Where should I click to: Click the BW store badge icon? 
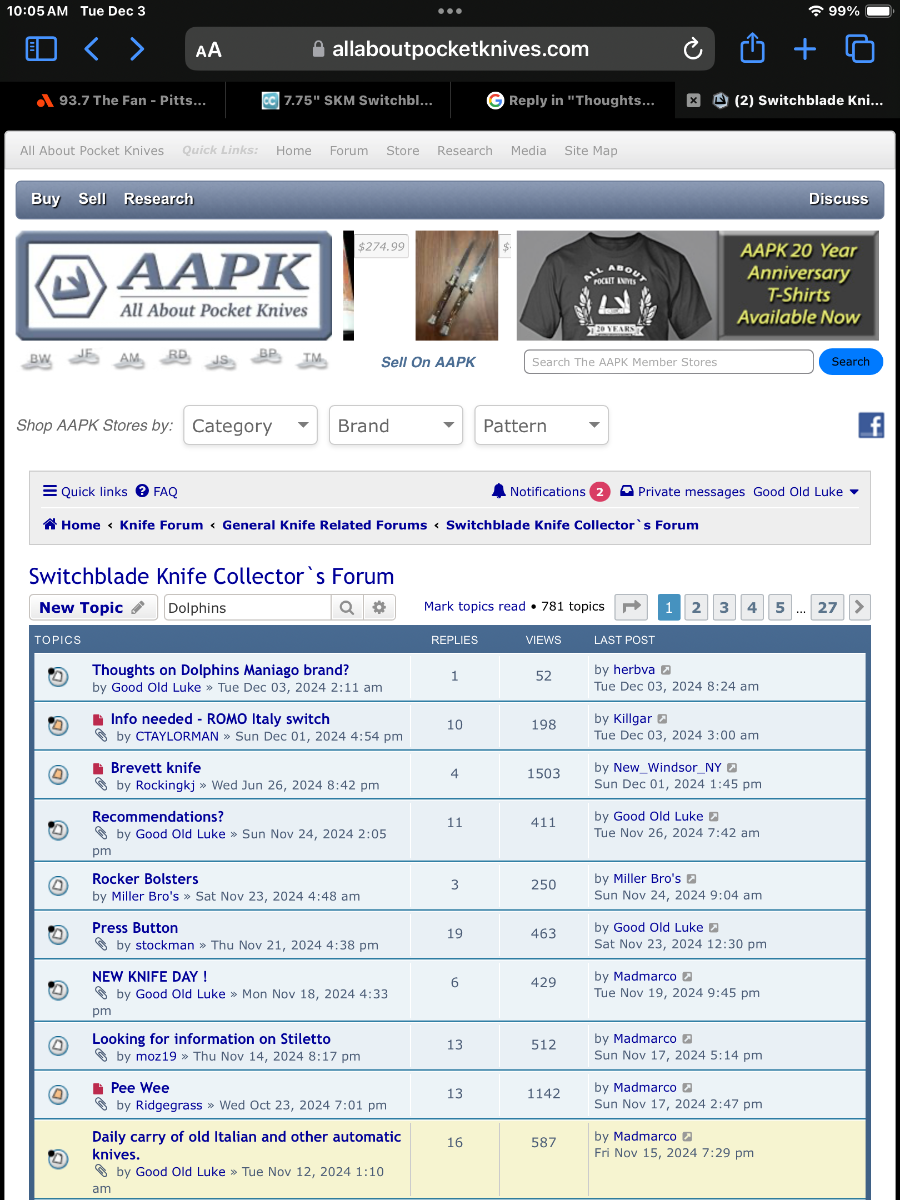[40, 360]
